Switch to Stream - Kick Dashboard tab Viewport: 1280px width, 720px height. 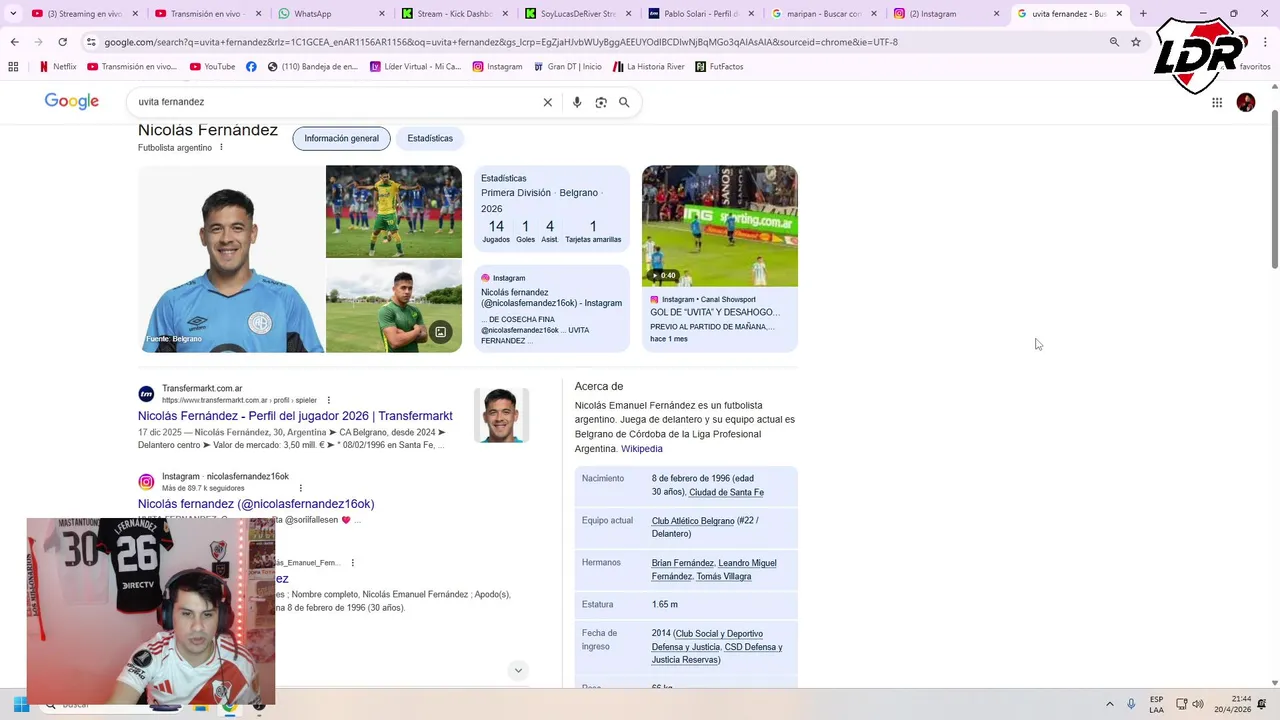(x=455, y=14)
